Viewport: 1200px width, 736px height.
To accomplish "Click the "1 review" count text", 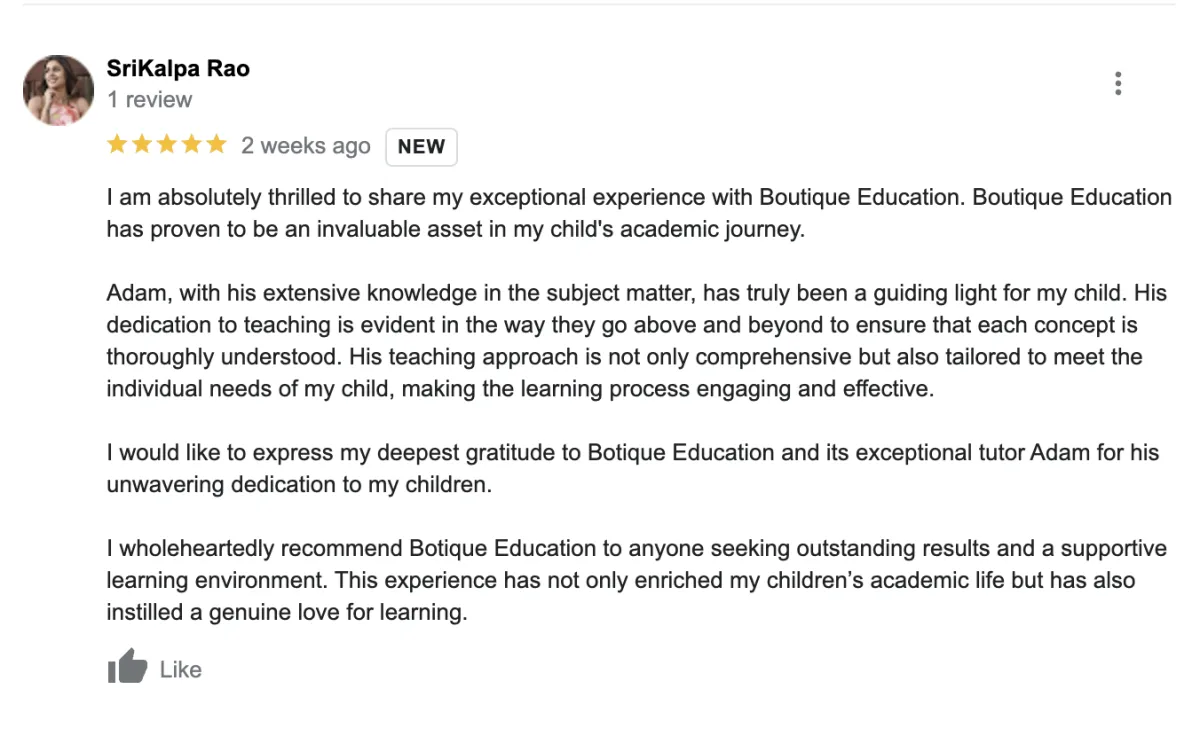I will click(x=150, y=100).
